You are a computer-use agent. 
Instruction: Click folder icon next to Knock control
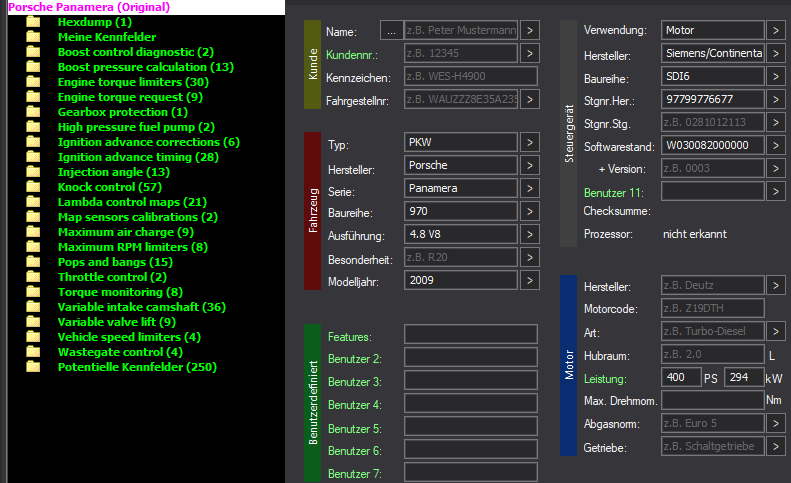coord(33,187)
